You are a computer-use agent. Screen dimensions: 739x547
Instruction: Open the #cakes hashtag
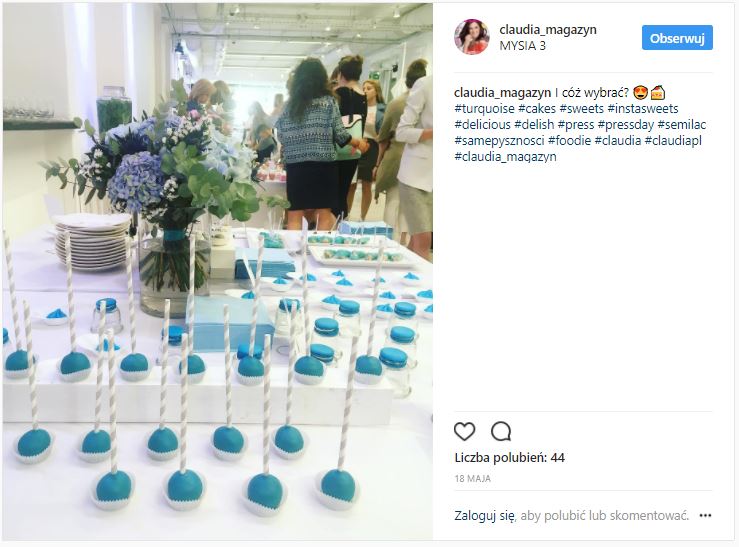click(537, 109)
